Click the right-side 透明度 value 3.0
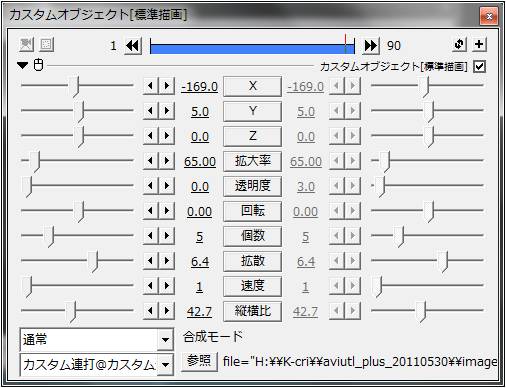Viewport: 506px width, 388px height. [306, 187]
